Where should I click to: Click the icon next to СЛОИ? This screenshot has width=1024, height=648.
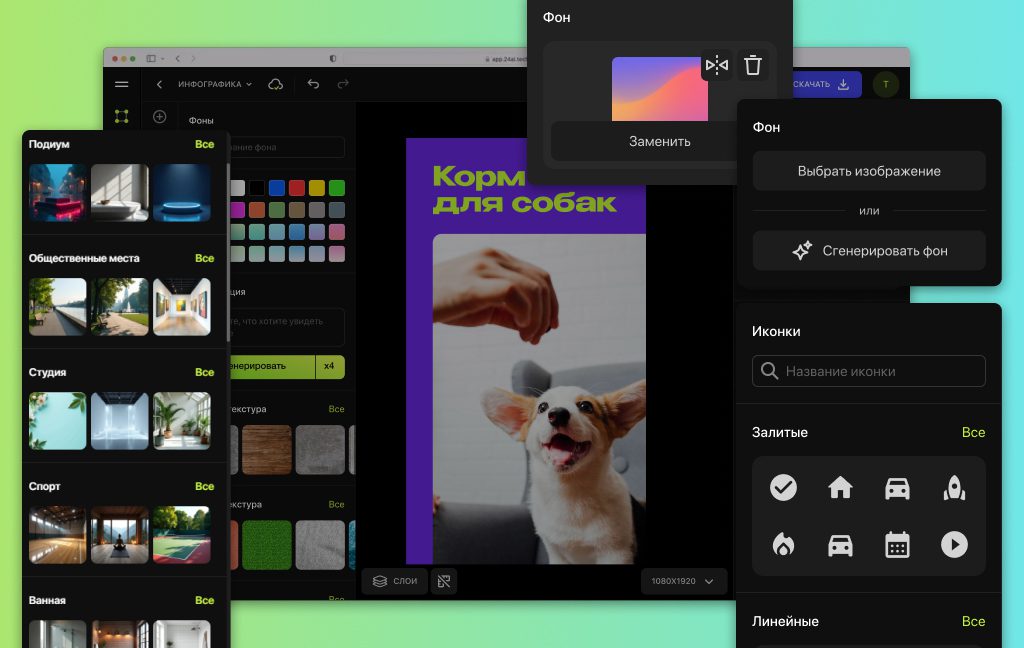(444, 581)
